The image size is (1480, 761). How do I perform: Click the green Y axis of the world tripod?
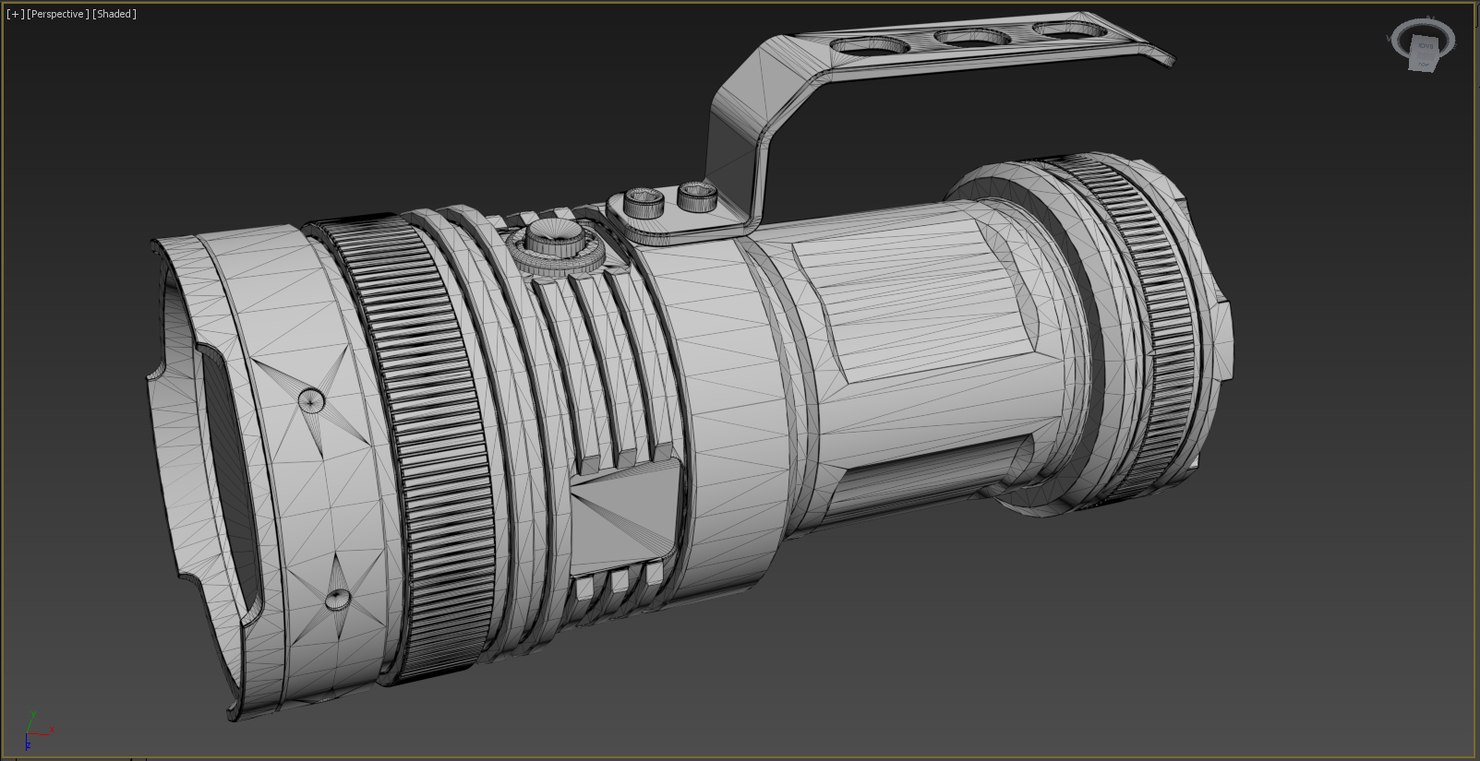[34, 713]
